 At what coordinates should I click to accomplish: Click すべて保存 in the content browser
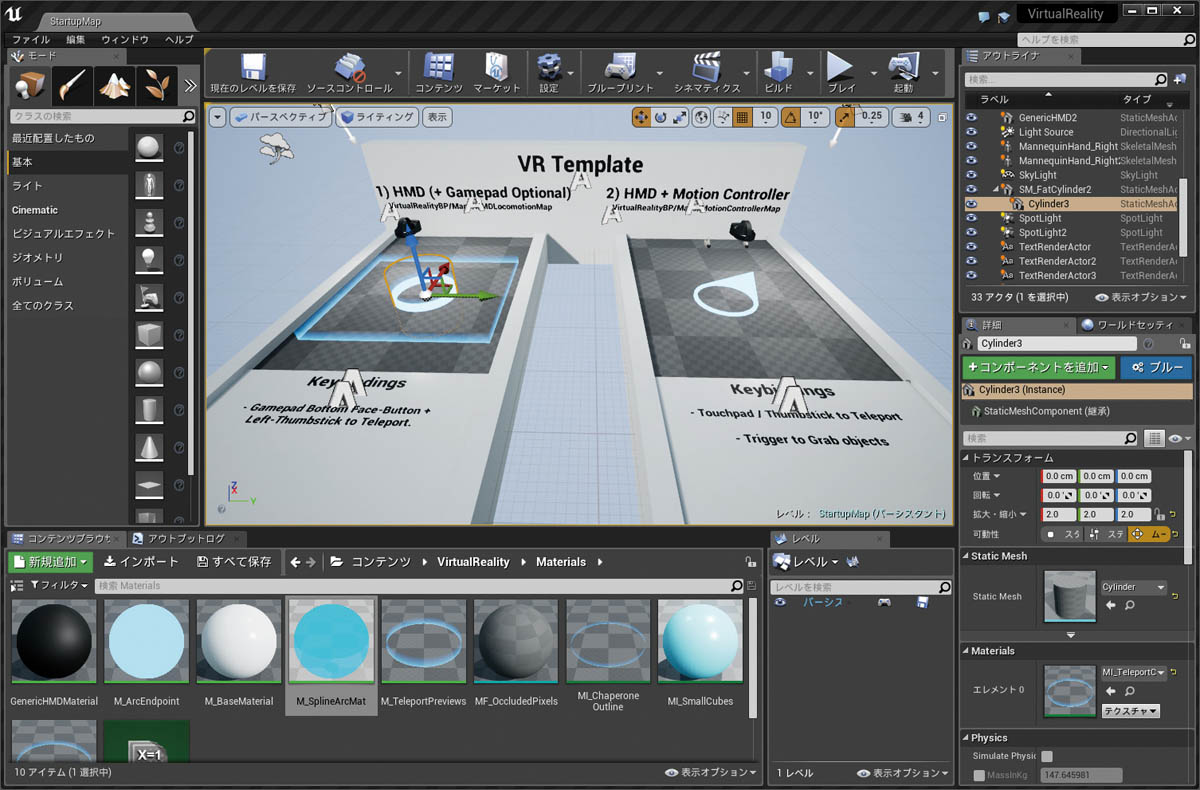click(234, 561)
